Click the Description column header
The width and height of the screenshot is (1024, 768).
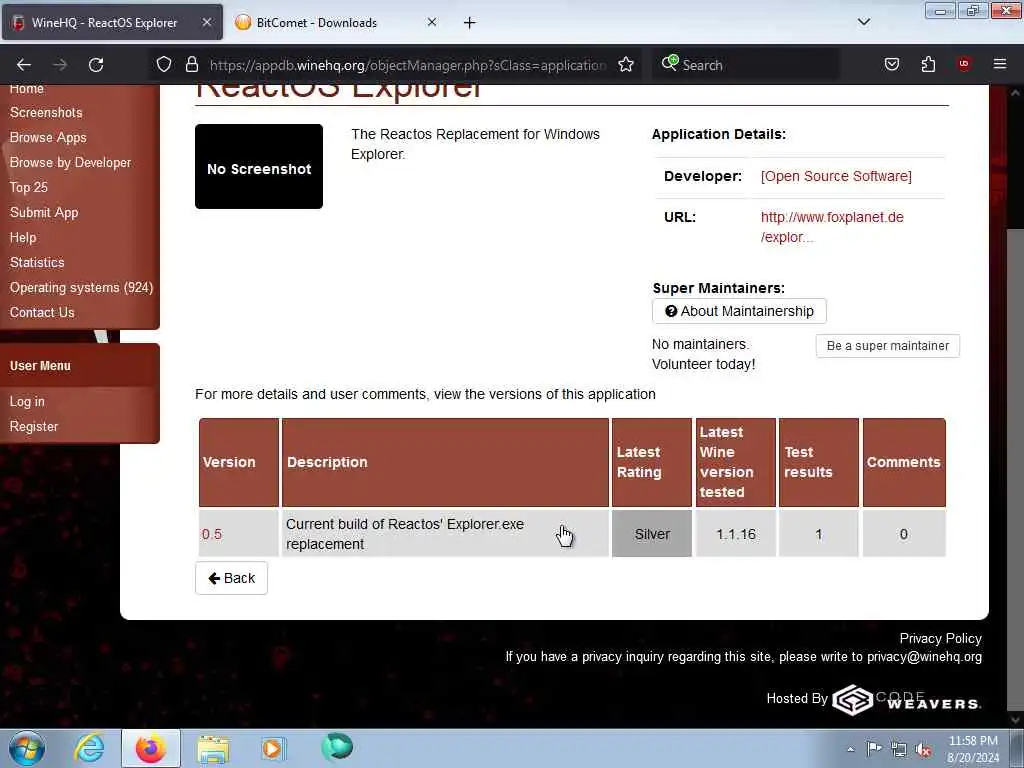(x=445, y=462)
